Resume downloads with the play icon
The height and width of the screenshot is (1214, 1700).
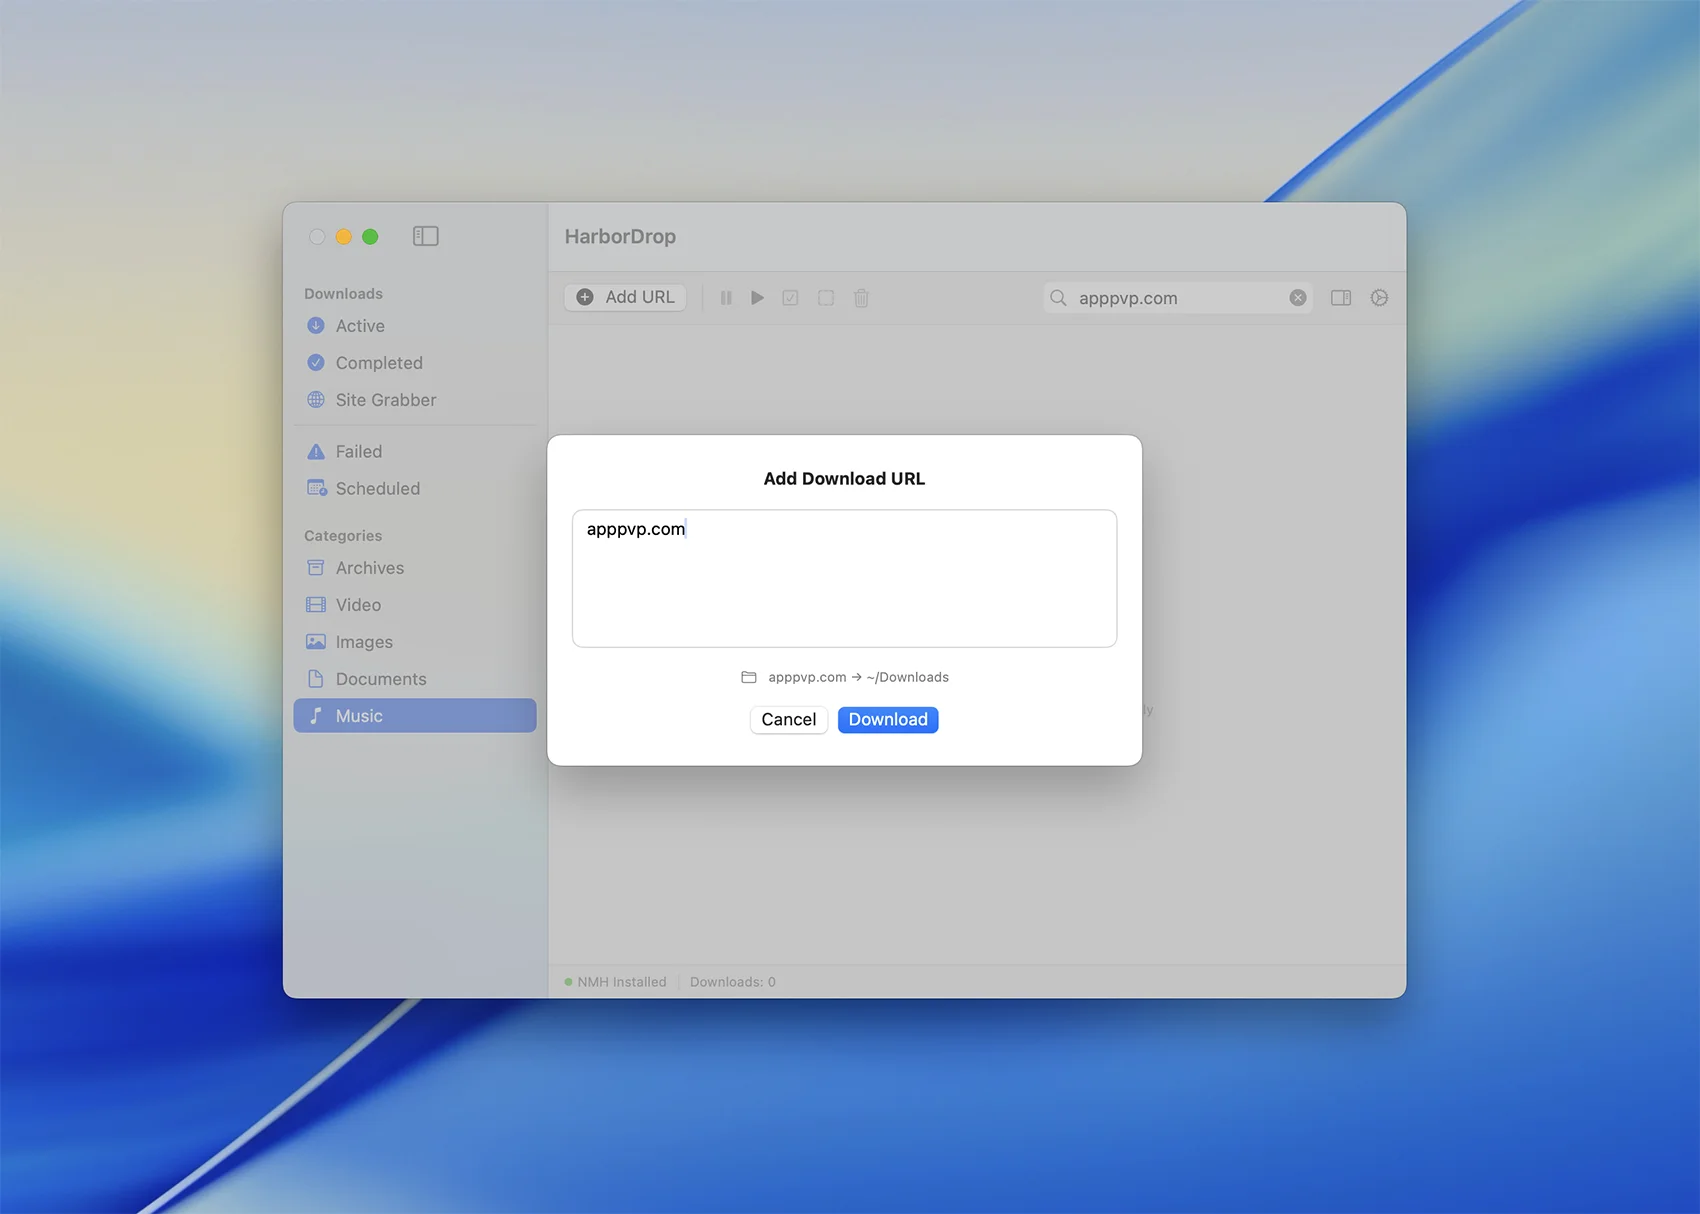point(757,298)
